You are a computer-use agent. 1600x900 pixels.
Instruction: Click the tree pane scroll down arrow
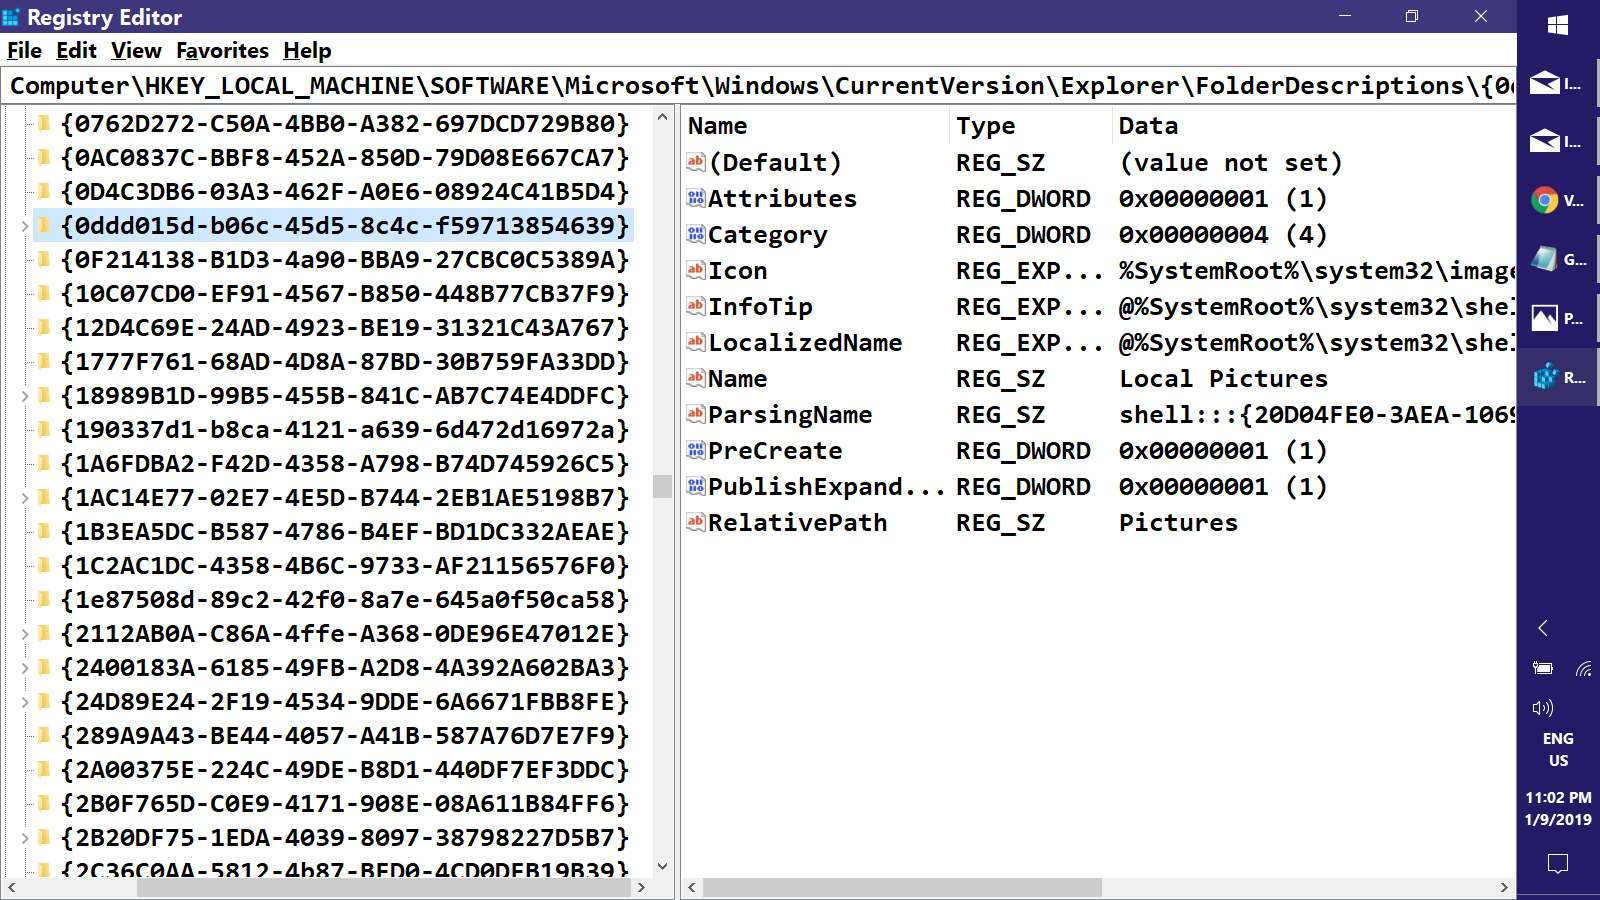click(x=662, y=866)
